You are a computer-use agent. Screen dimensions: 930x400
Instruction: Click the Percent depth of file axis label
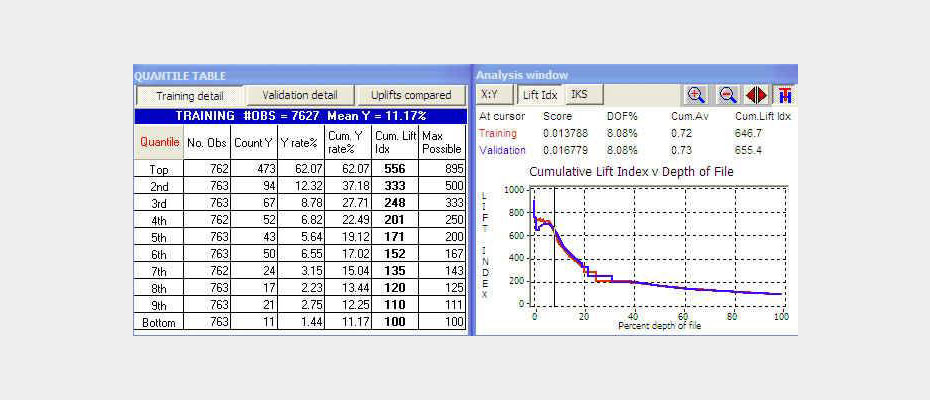[660, 326]
